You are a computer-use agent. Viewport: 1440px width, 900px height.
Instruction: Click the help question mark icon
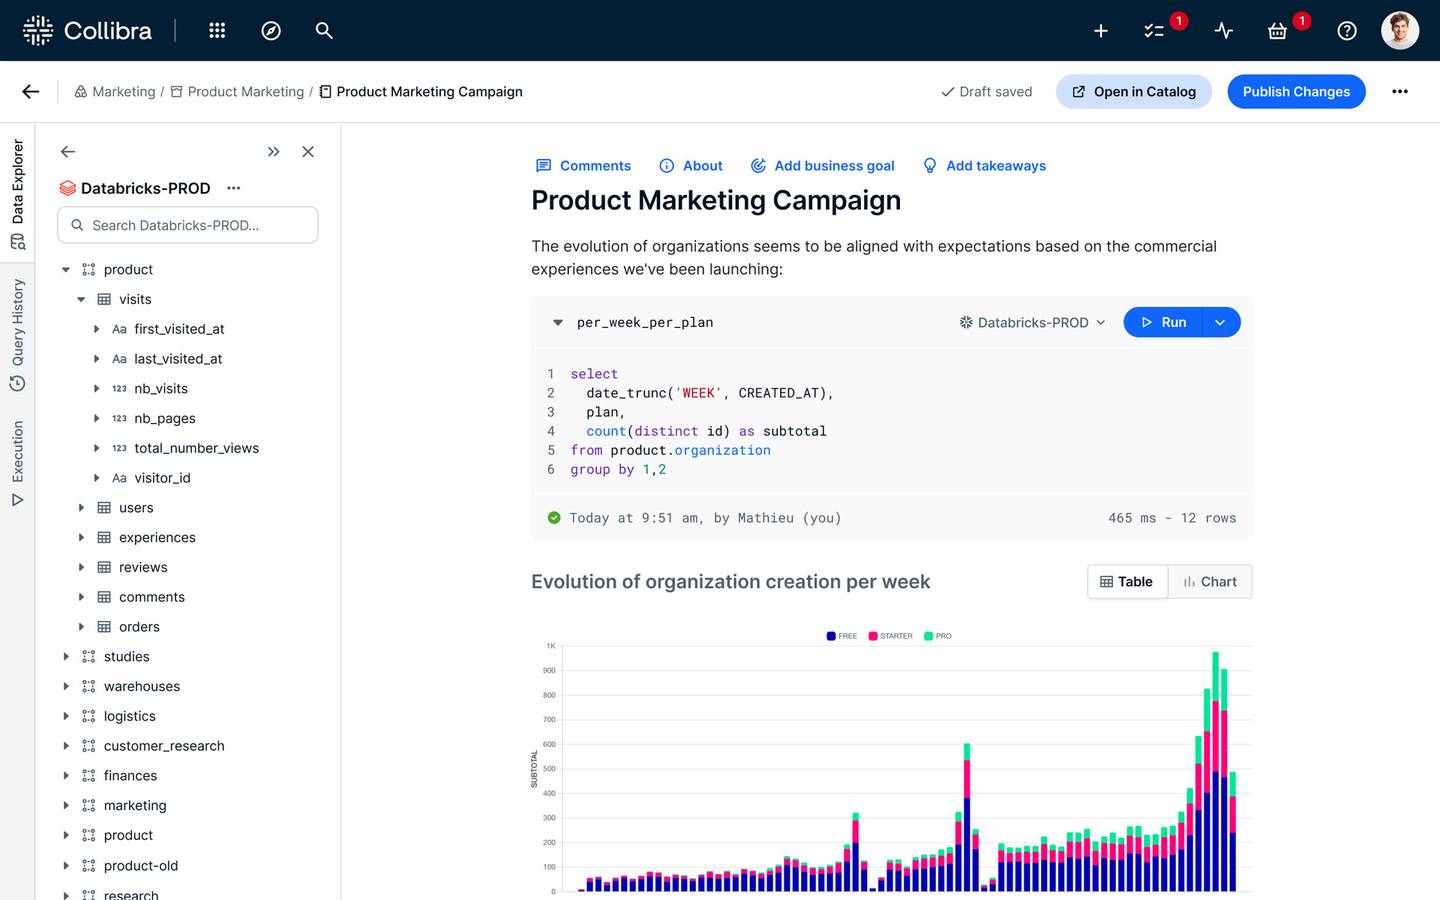click(x=1347, y=31)
